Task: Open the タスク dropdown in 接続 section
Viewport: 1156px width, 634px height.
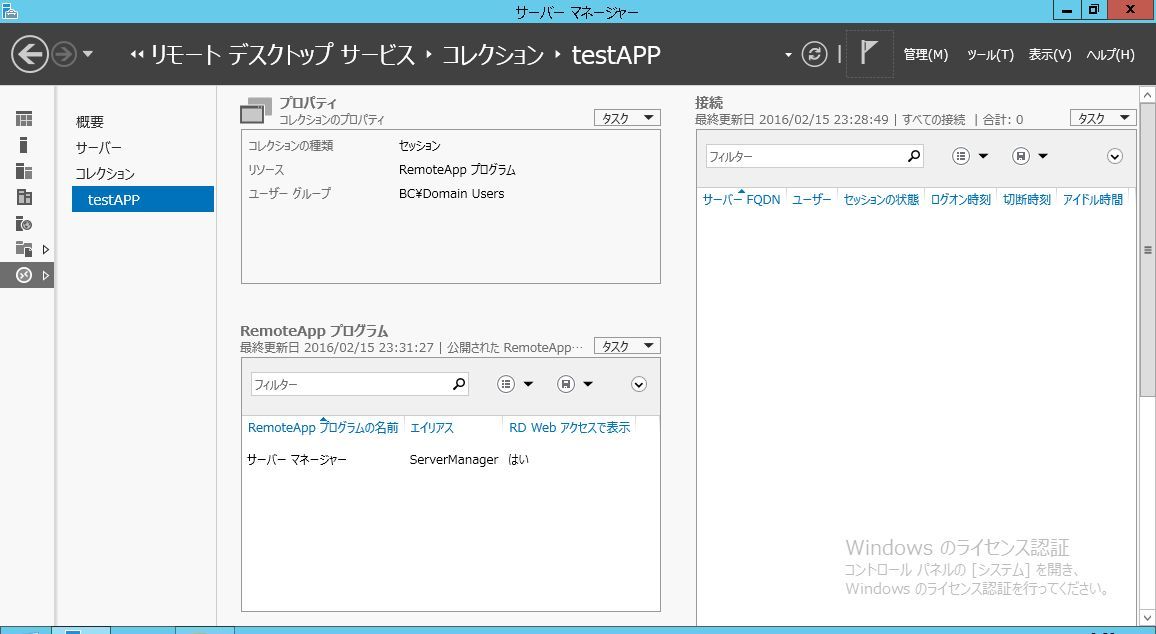Action: [1103, 118]
